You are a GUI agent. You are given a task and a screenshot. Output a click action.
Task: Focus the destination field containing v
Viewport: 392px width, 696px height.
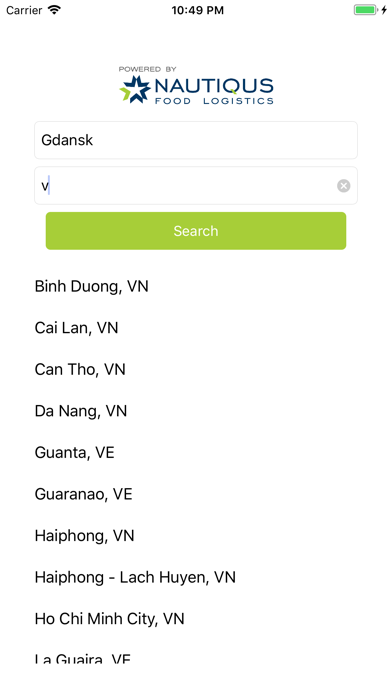[196, 186]
